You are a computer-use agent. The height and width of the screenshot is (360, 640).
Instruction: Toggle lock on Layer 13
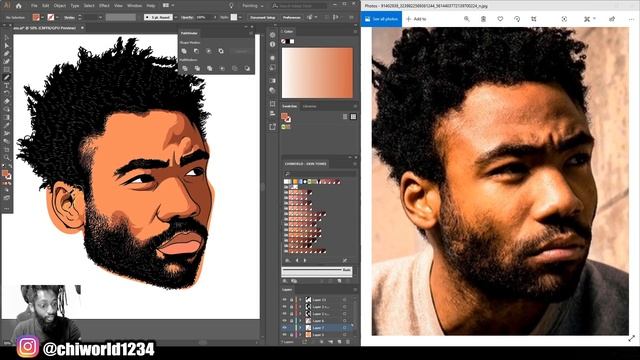291,300
